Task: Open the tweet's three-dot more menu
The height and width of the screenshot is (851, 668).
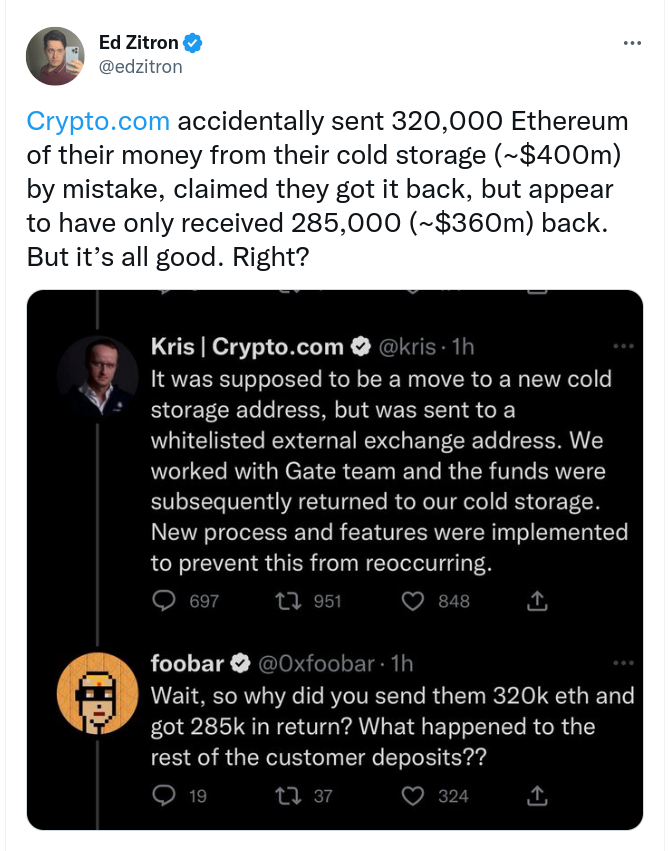Action: coord(632,43)
